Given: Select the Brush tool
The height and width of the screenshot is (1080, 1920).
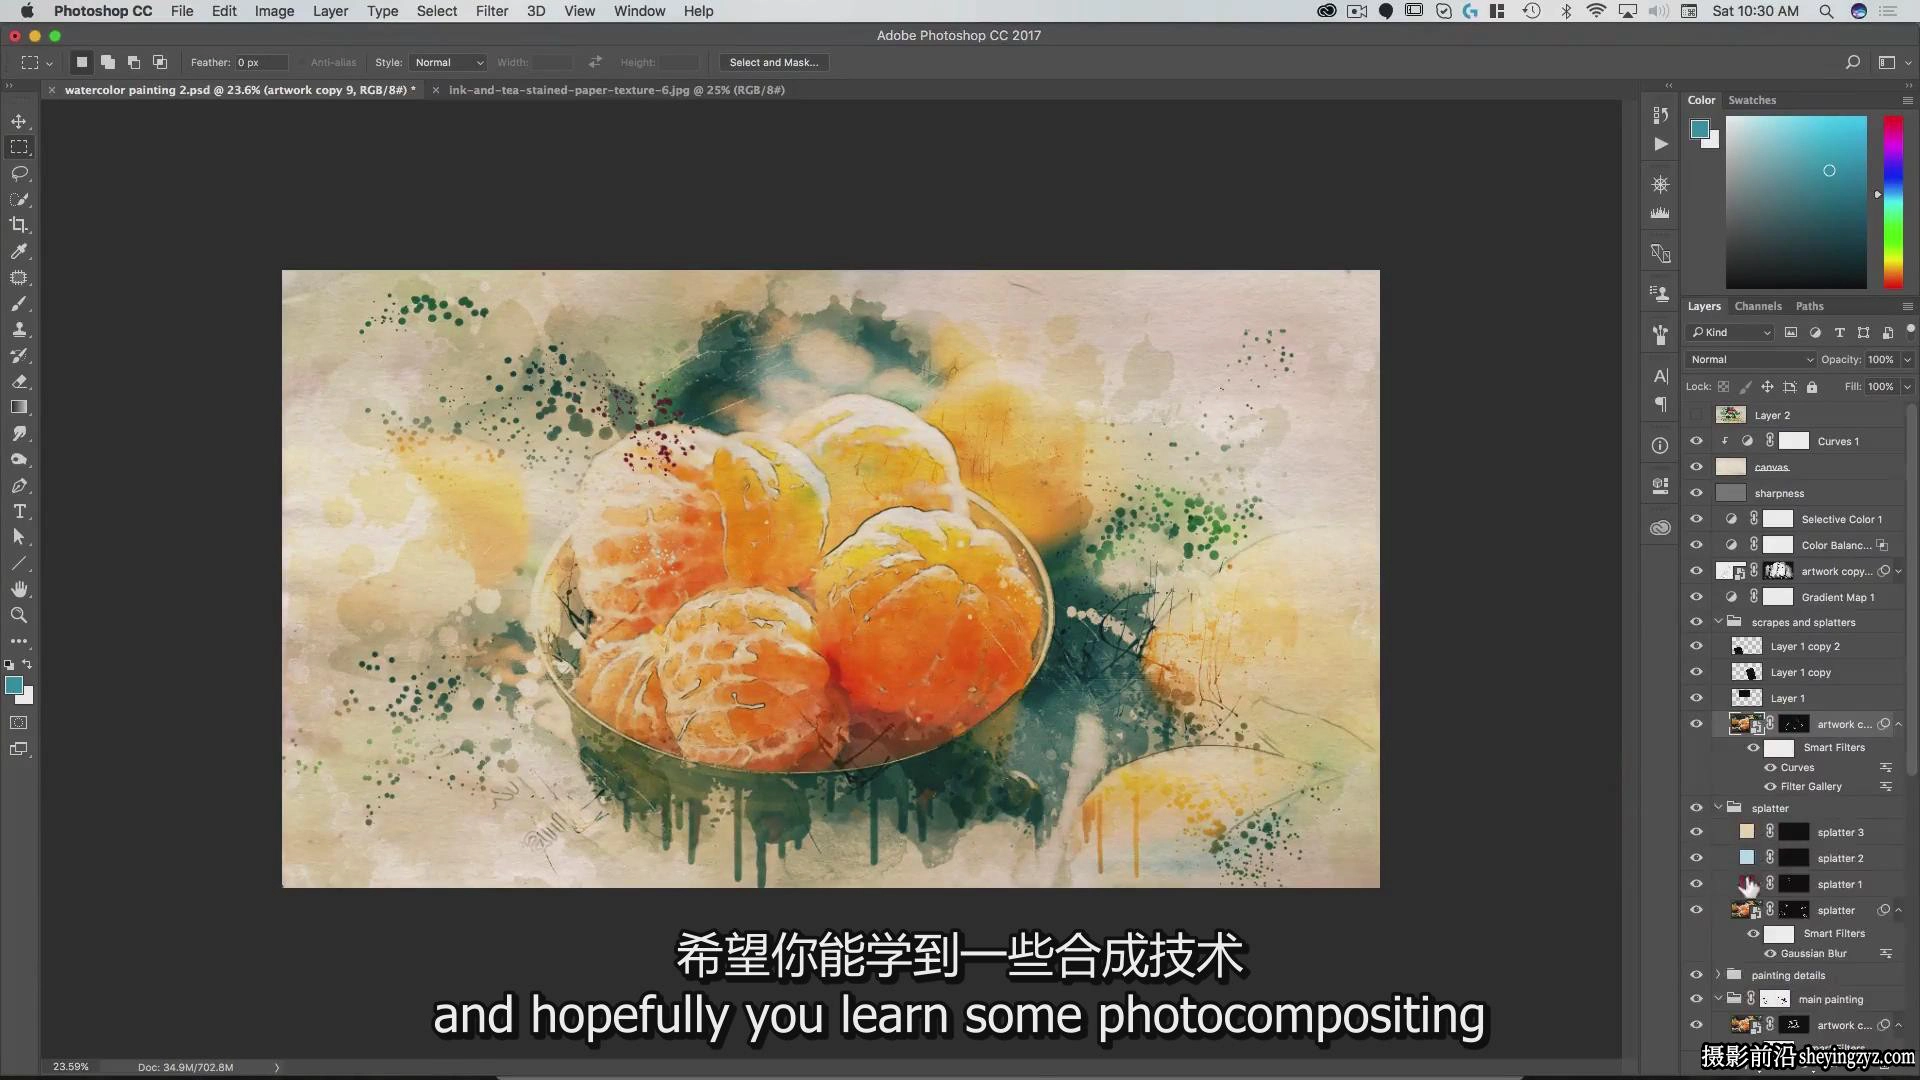Looking at the screenshot, I should click(x=19, y=304).
